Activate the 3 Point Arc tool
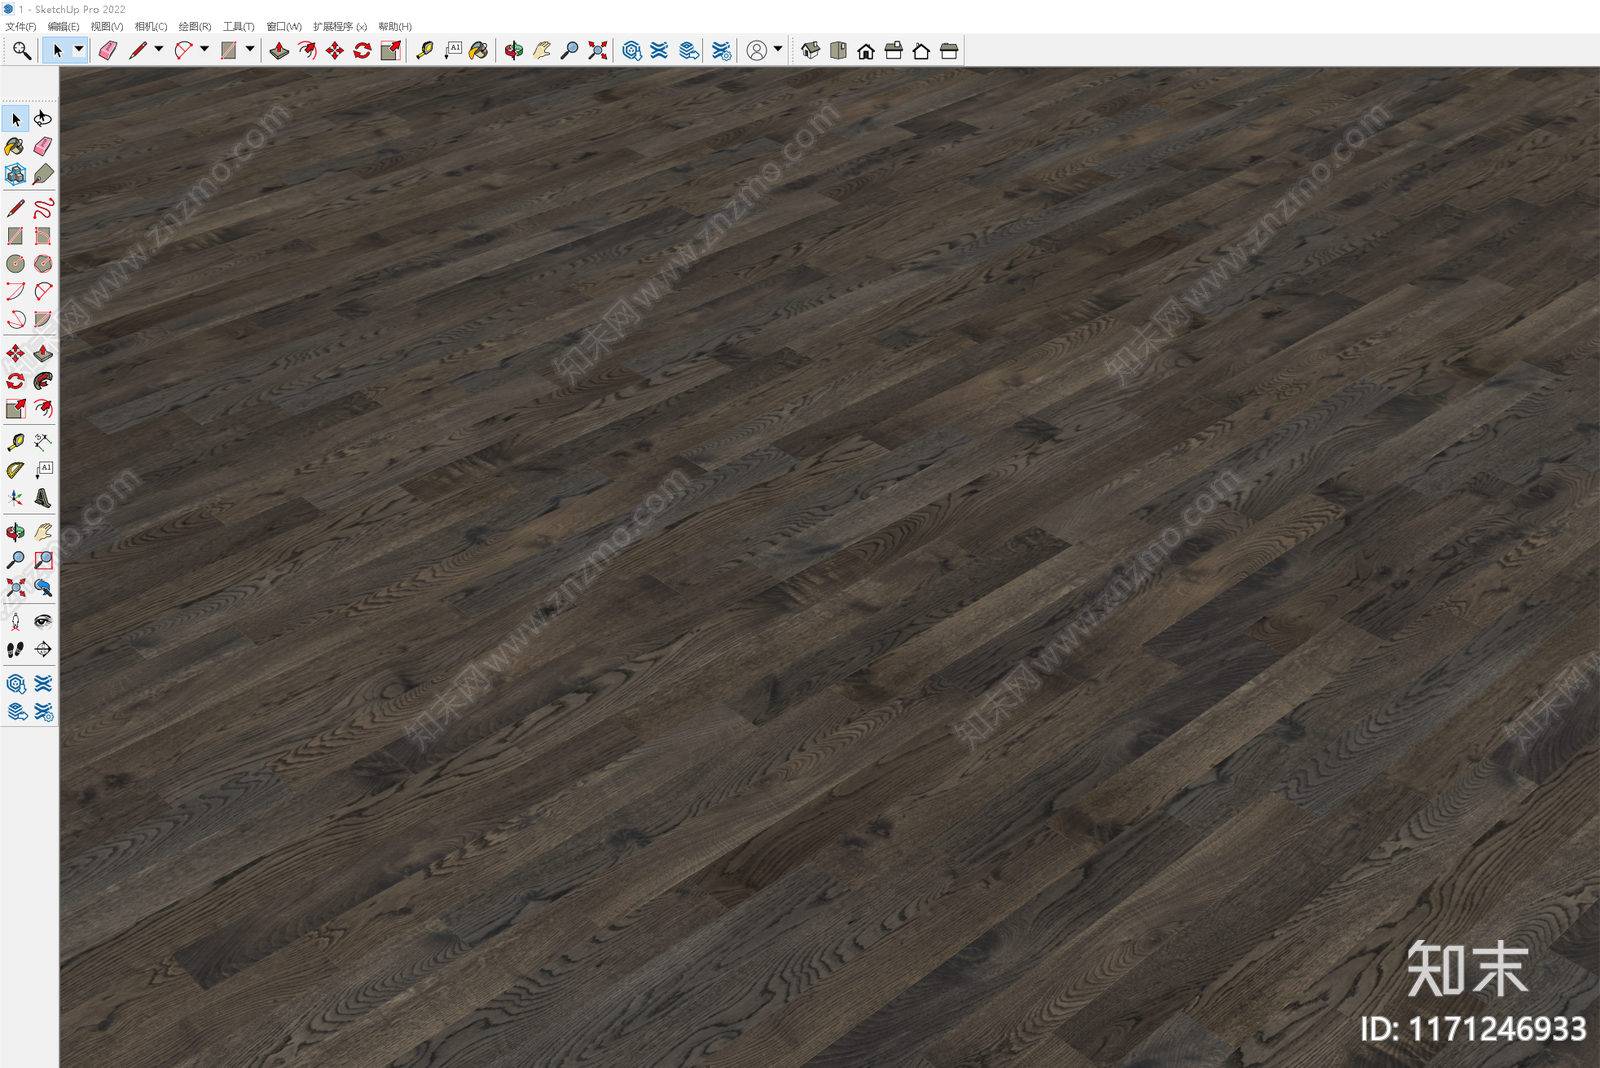This screenshot has width=1600, height=1068. pos(15,320)
